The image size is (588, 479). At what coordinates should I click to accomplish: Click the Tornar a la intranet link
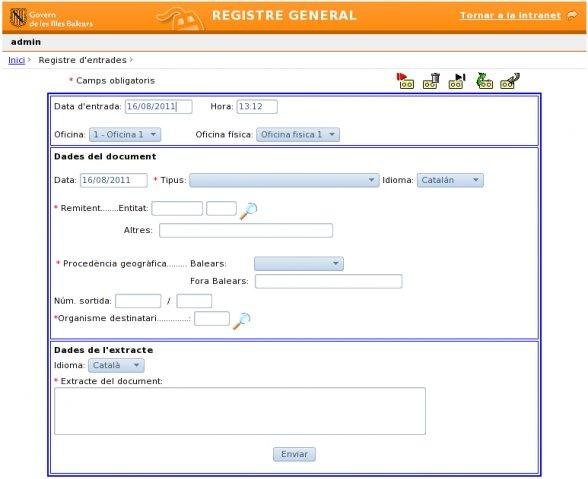[510, 15]
